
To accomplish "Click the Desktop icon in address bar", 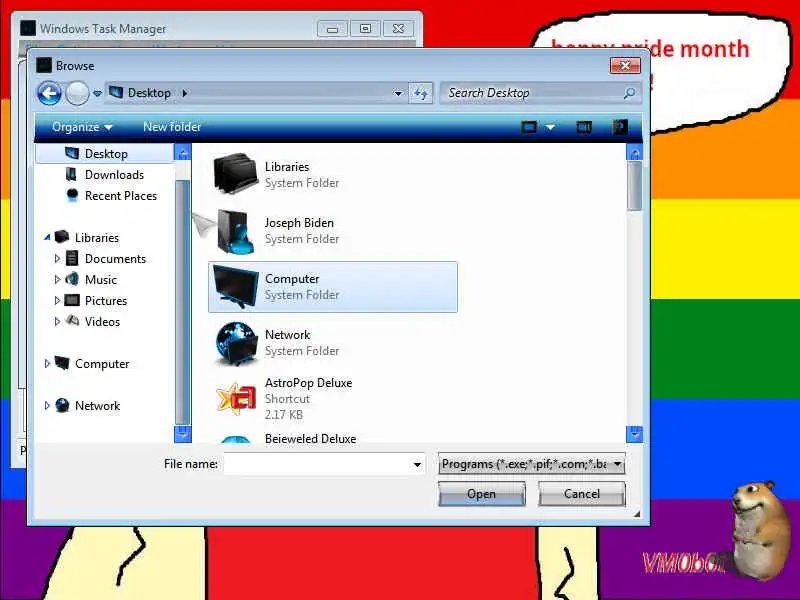I will point(116,92).
